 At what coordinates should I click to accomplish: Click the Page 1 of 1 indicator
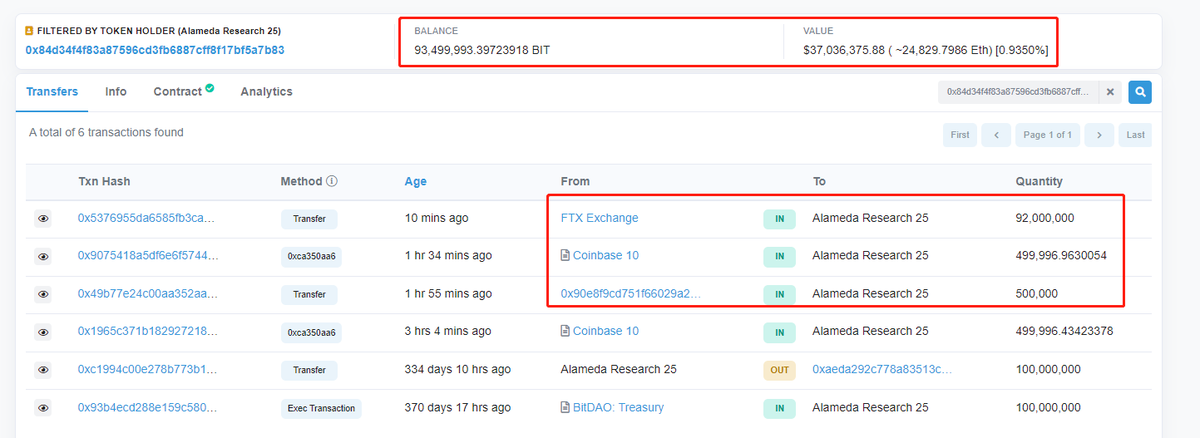click(x=1047, y=135)
